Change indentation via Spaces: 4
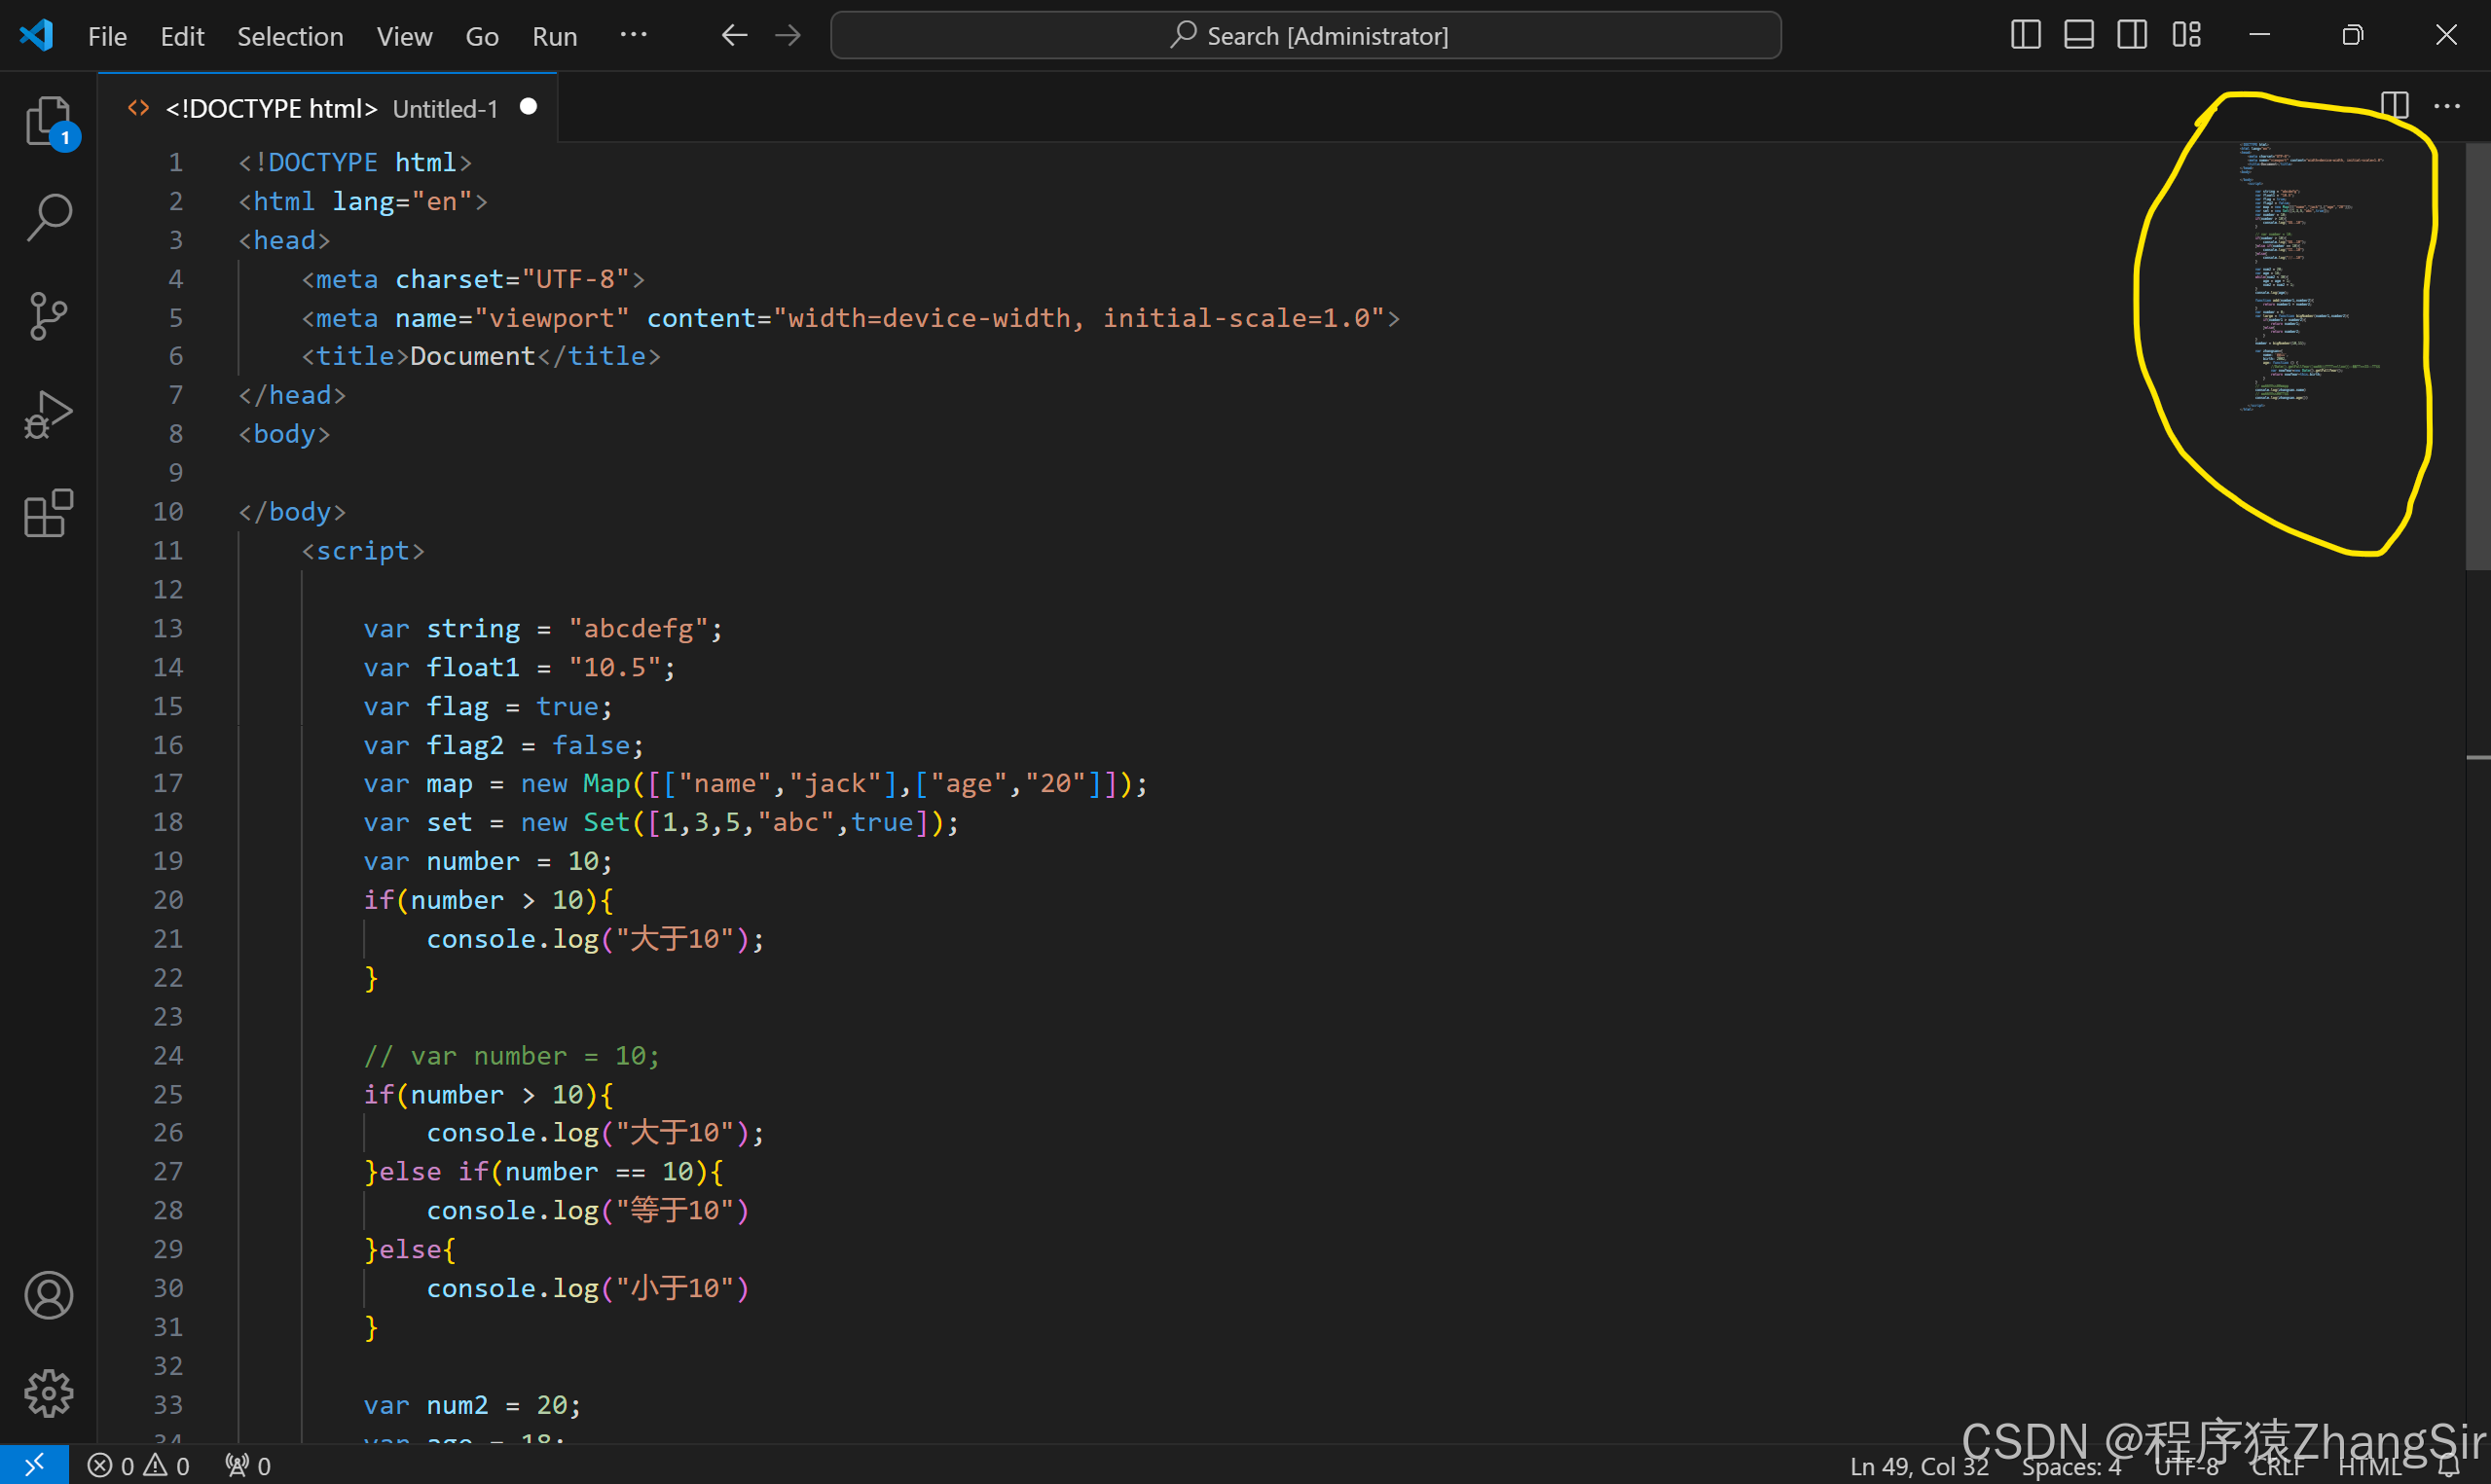Image resolution: width=2491 pixels, height=1484 pixels. (x=2071, y=1466)
